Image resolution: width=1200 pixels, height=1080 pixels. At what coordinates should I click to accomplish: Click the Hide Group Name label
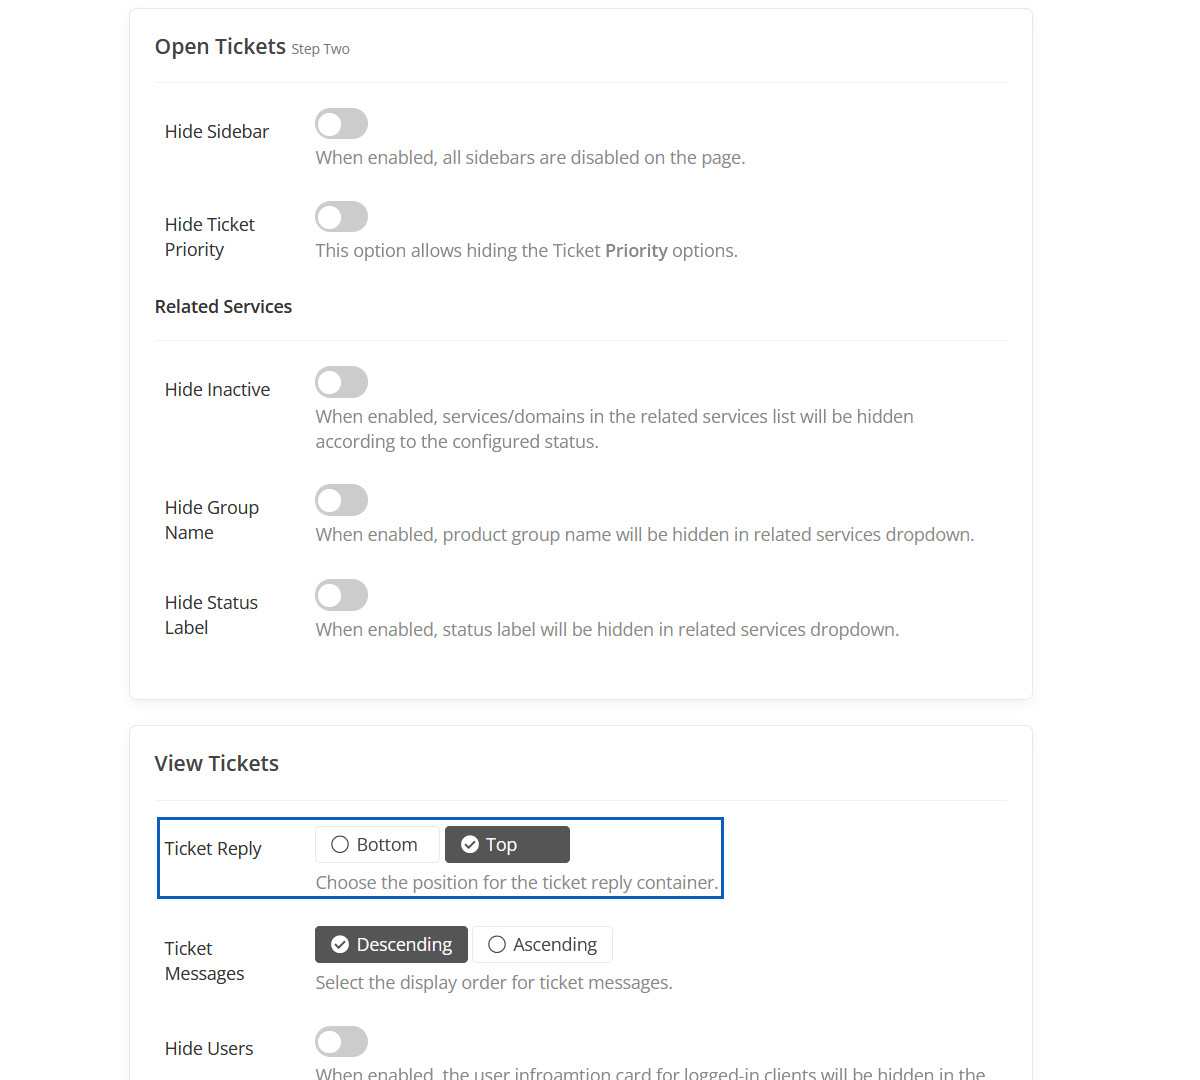(212, 520)
